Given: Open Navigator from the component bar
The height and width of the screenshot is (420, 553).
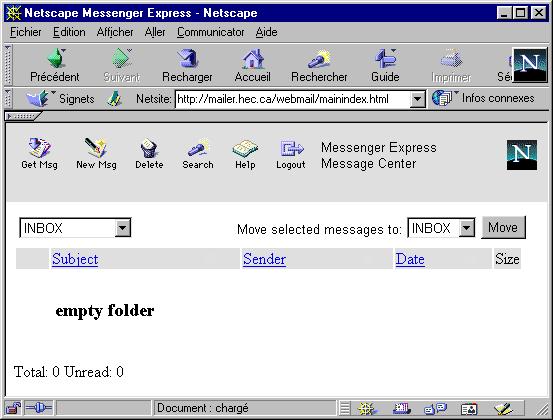Looking at the screenshot, I should (x=366, y=409).
